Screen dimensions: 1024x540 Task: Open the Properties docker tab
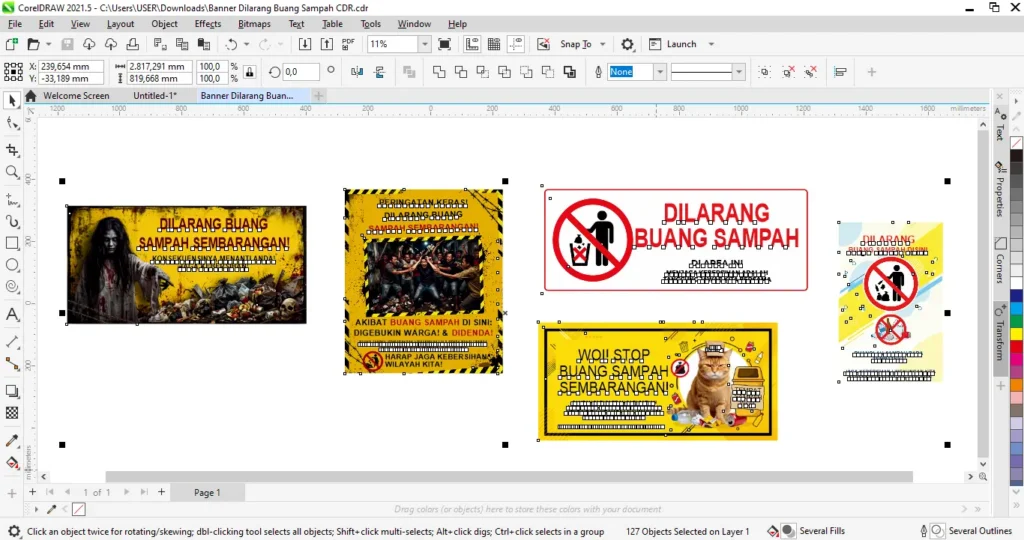1000,190
